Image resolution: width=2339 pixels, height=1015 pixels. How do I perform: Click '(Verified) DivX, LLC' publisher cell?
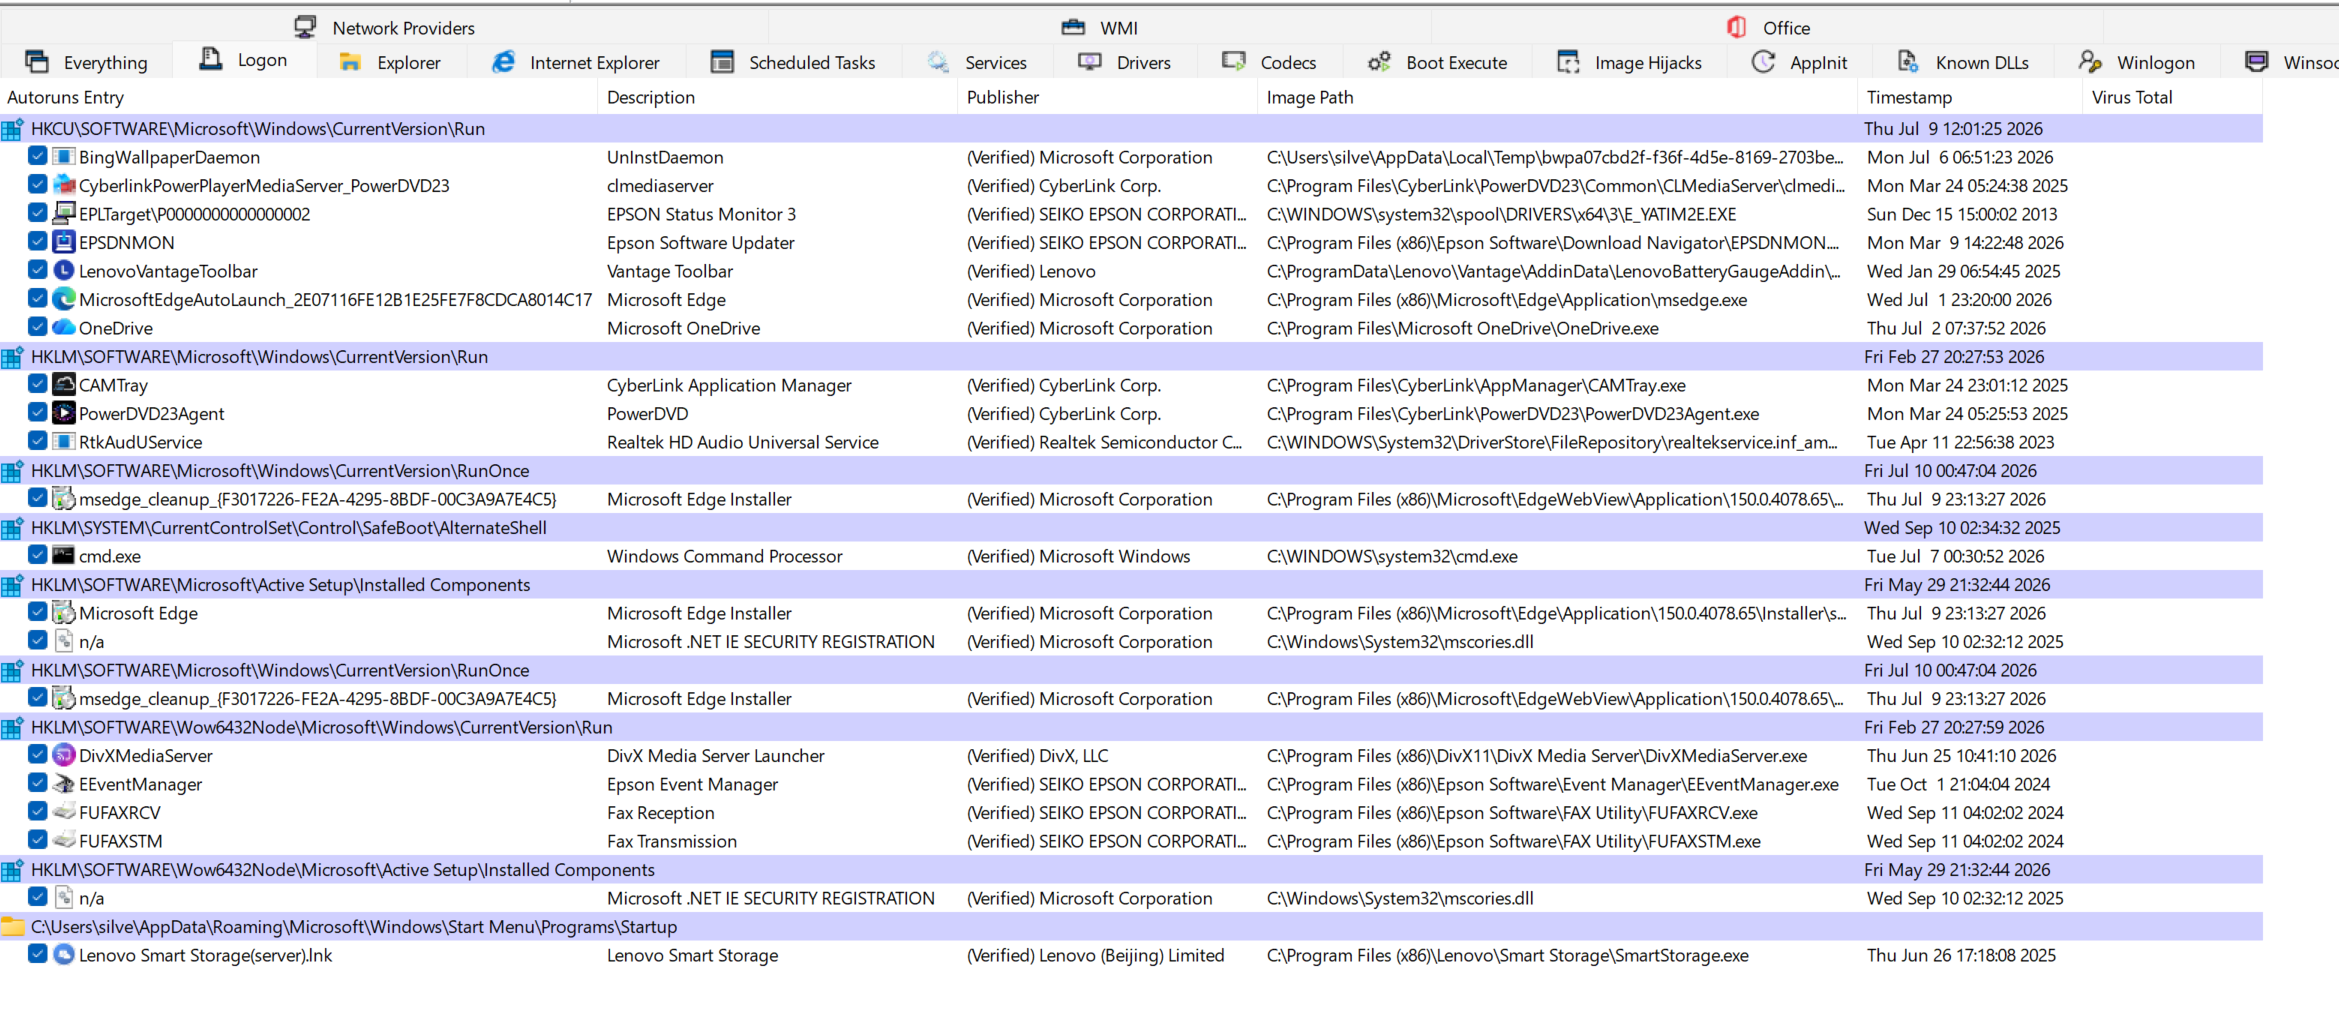1037,756
